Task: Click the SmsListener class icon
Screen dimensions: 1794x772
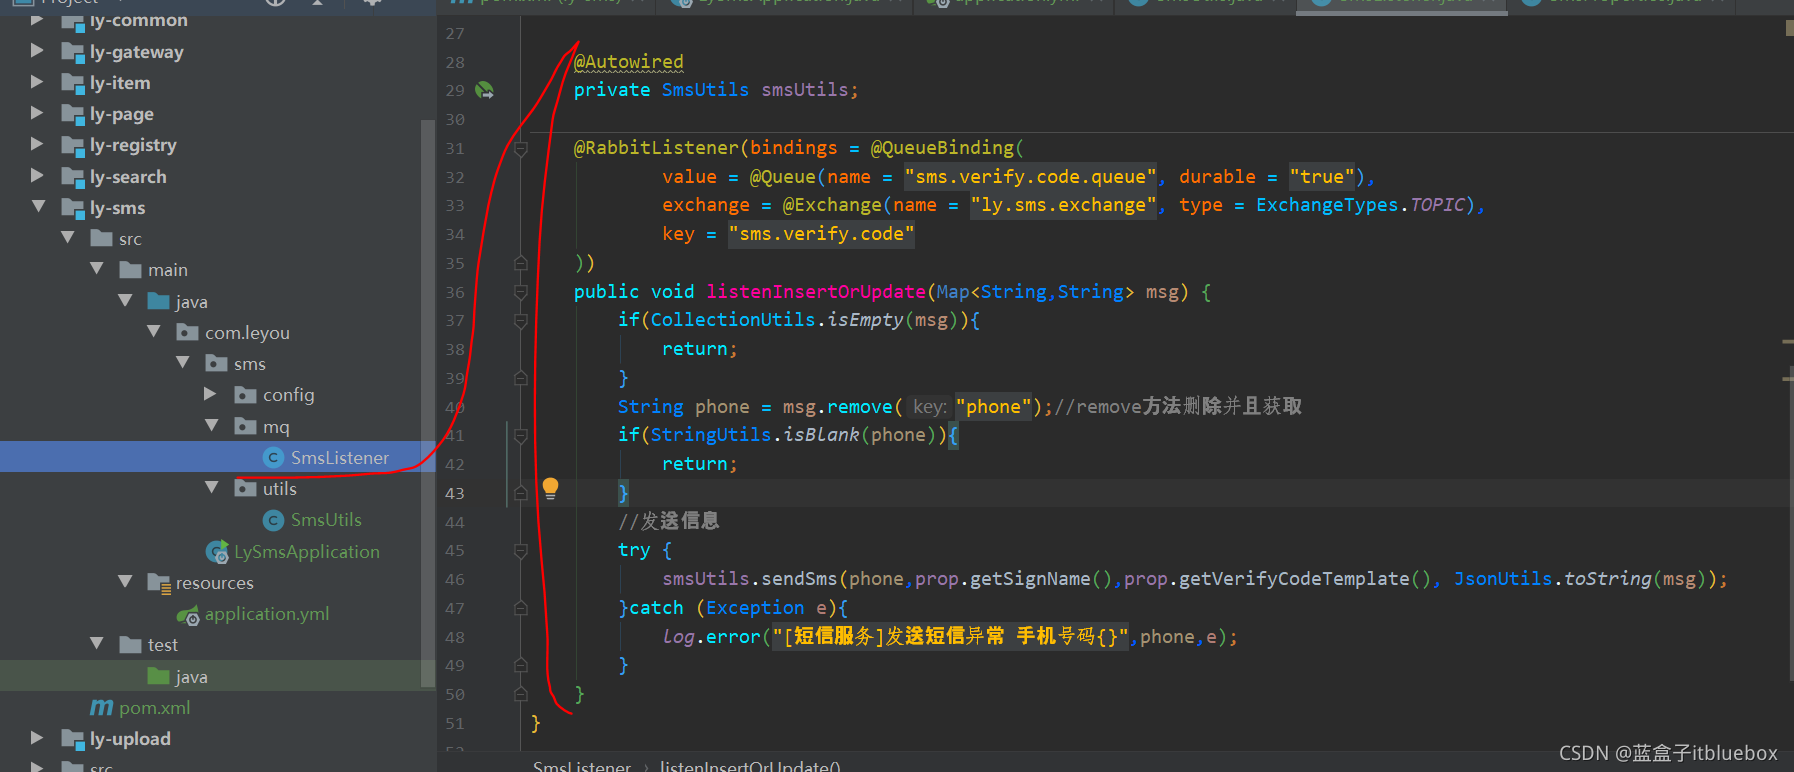Action: pos(273,457)
